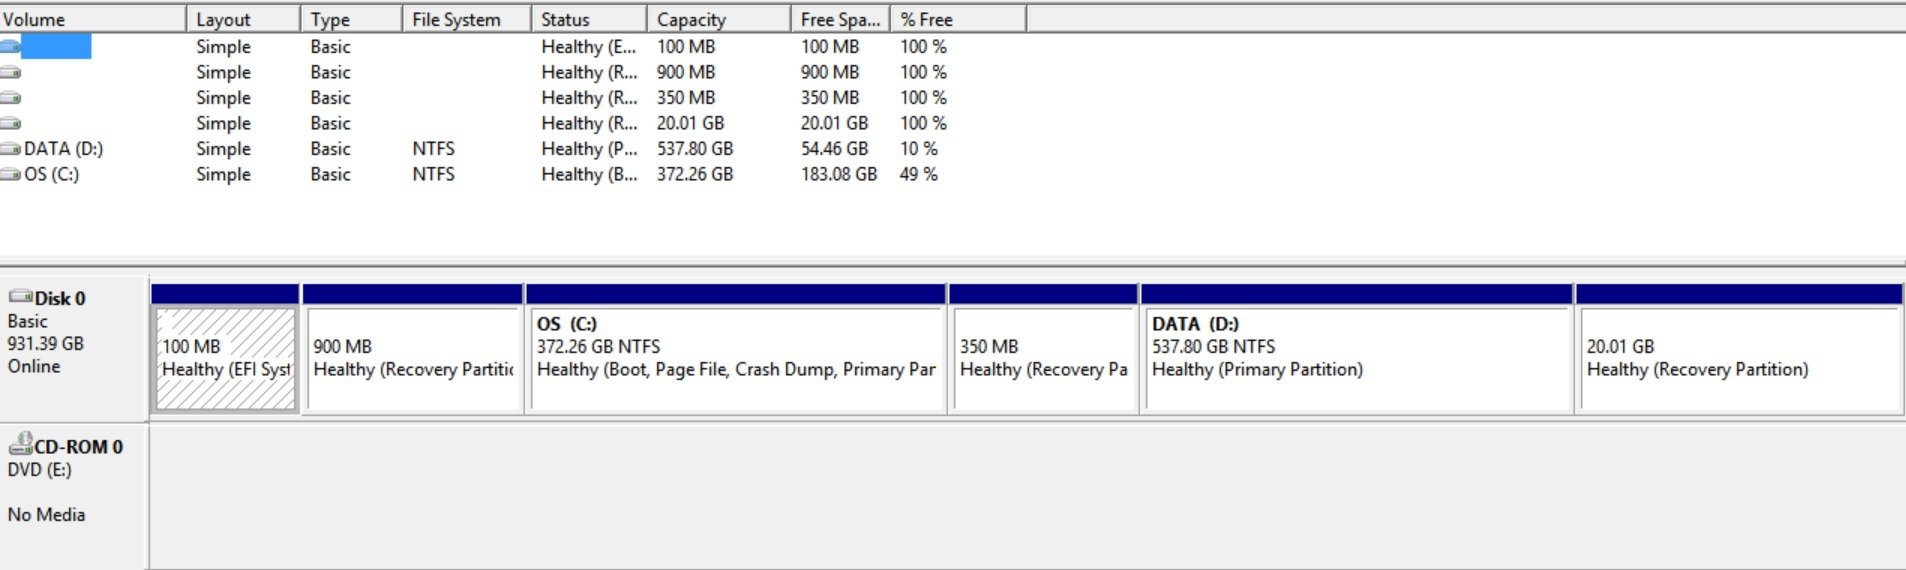Click the File System column header

point(465,19)
